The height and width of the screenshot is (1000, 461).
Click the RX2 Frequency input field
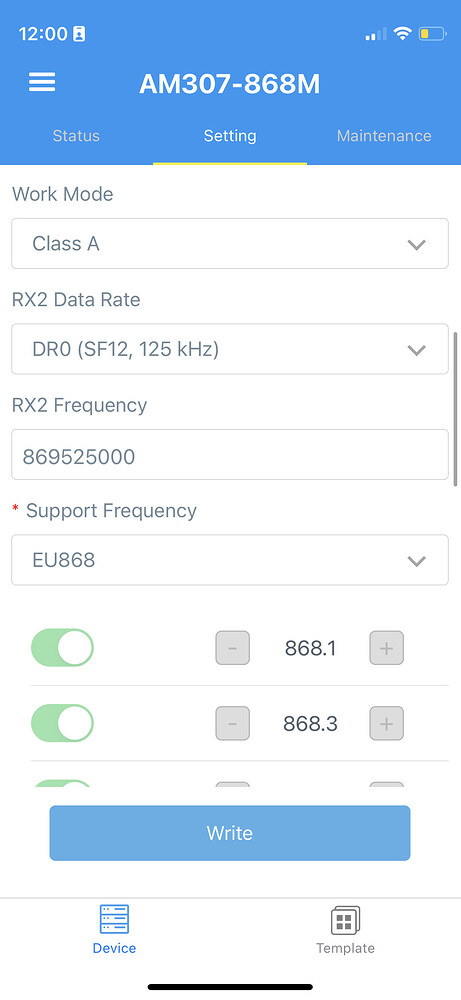pos(230,455)
